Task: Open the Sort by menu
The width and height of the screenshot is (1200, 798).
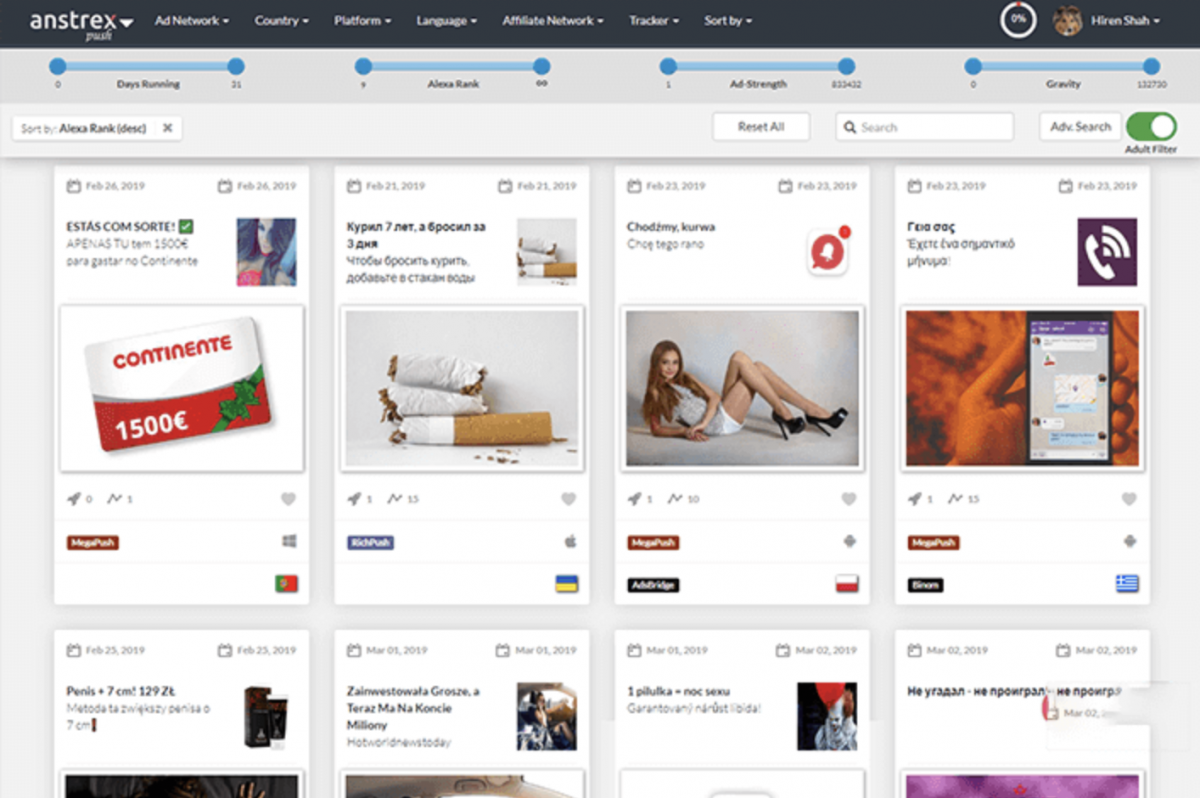Action: pos(727,20)
